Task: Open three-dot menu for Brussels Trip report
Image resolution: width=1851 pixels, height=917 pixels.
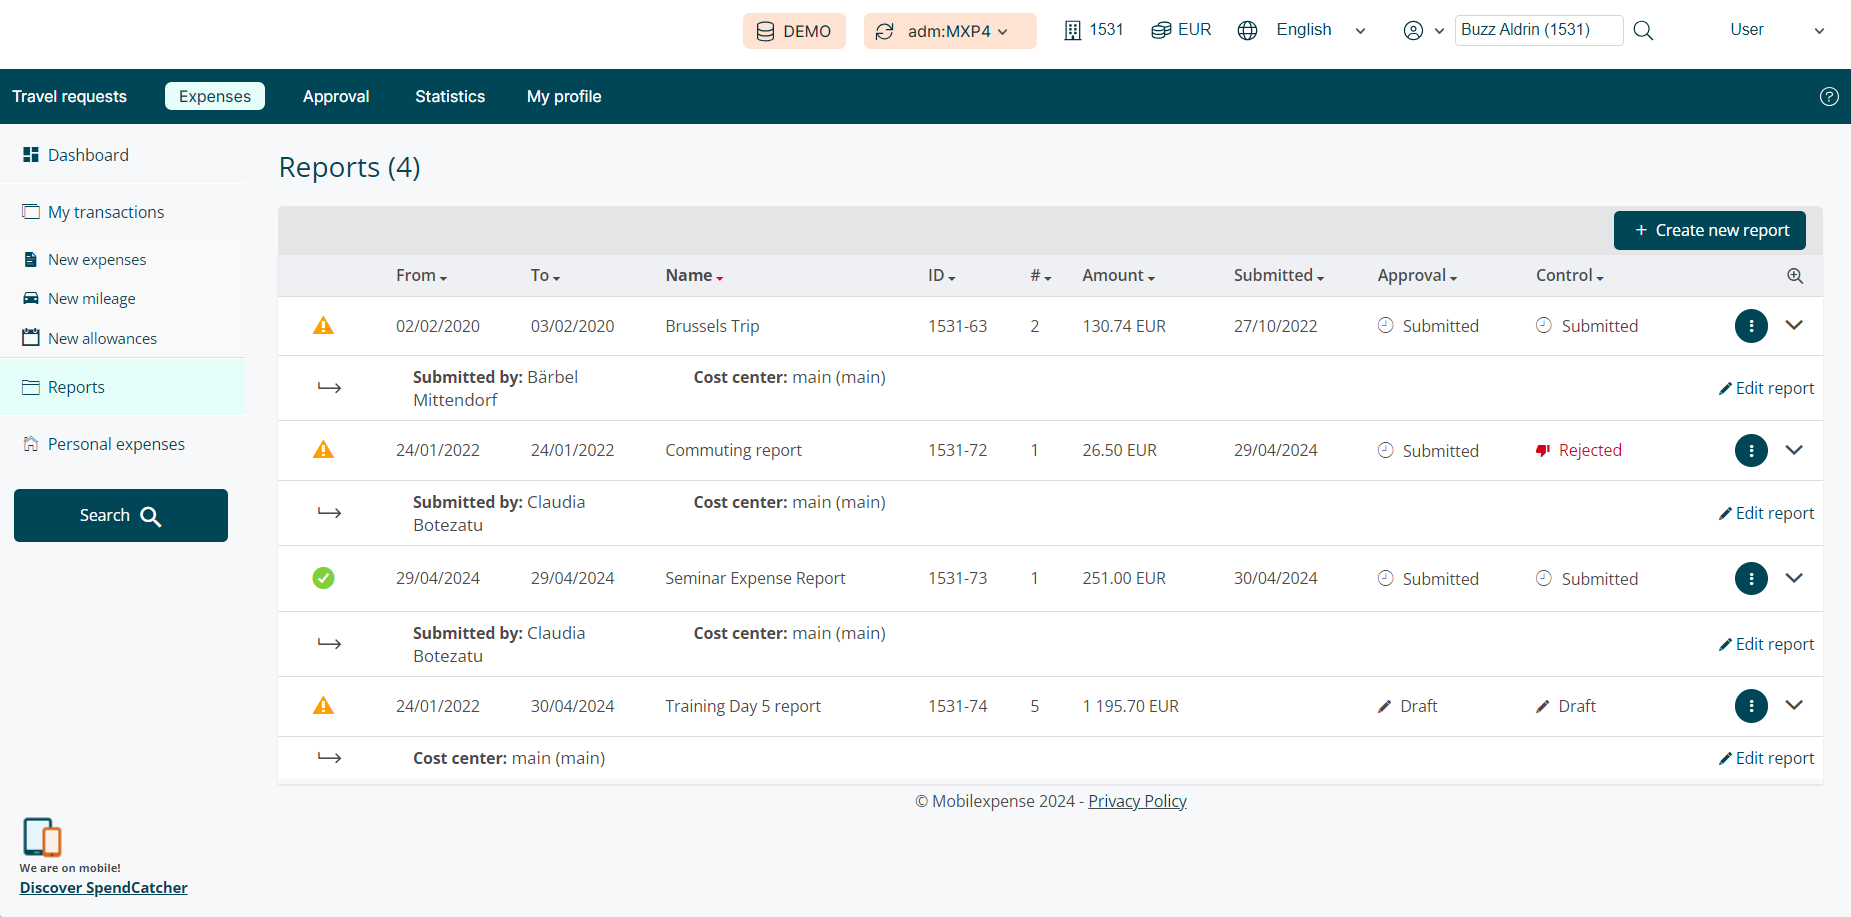Action: coord(1751,326)
